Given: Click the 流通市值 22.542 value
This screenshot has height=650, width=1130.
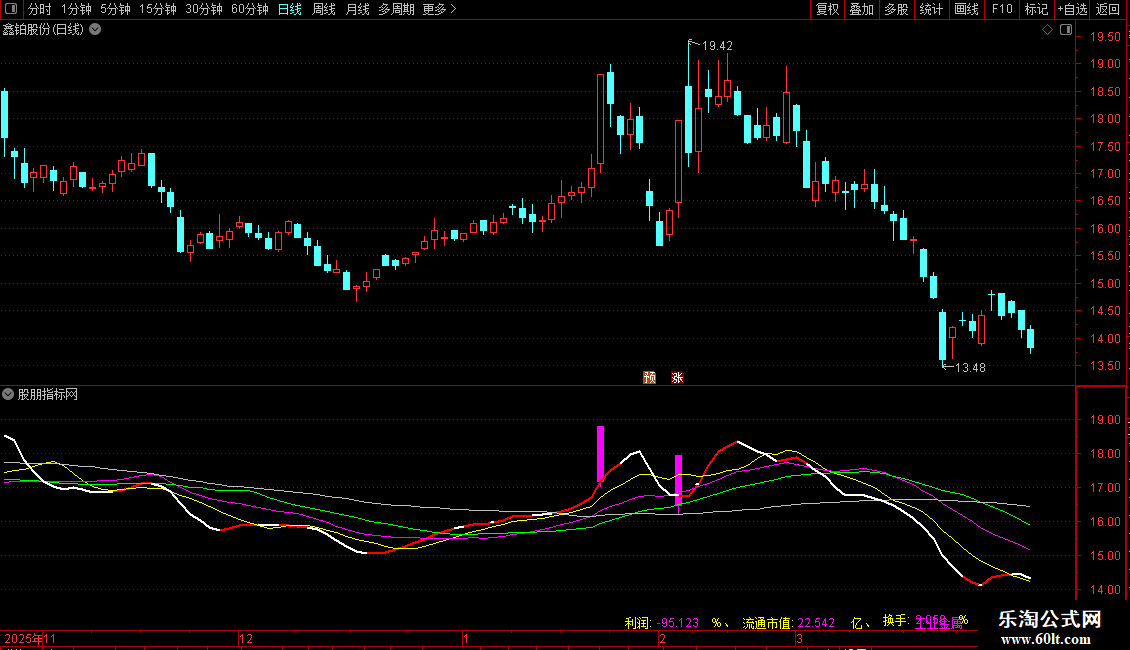Looking at the screenshot, I should coord(816,623).
